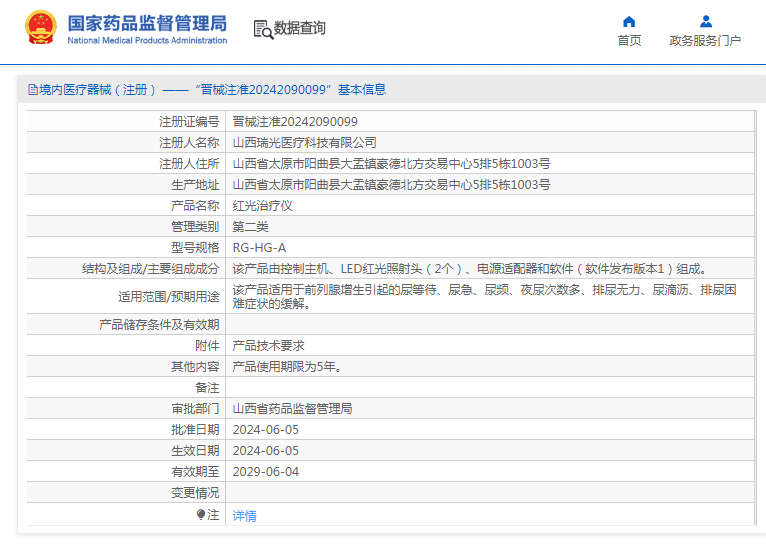The width and height of the screenshot is (766, 544).
Task: Click the 备注 label
Action: 207,388
